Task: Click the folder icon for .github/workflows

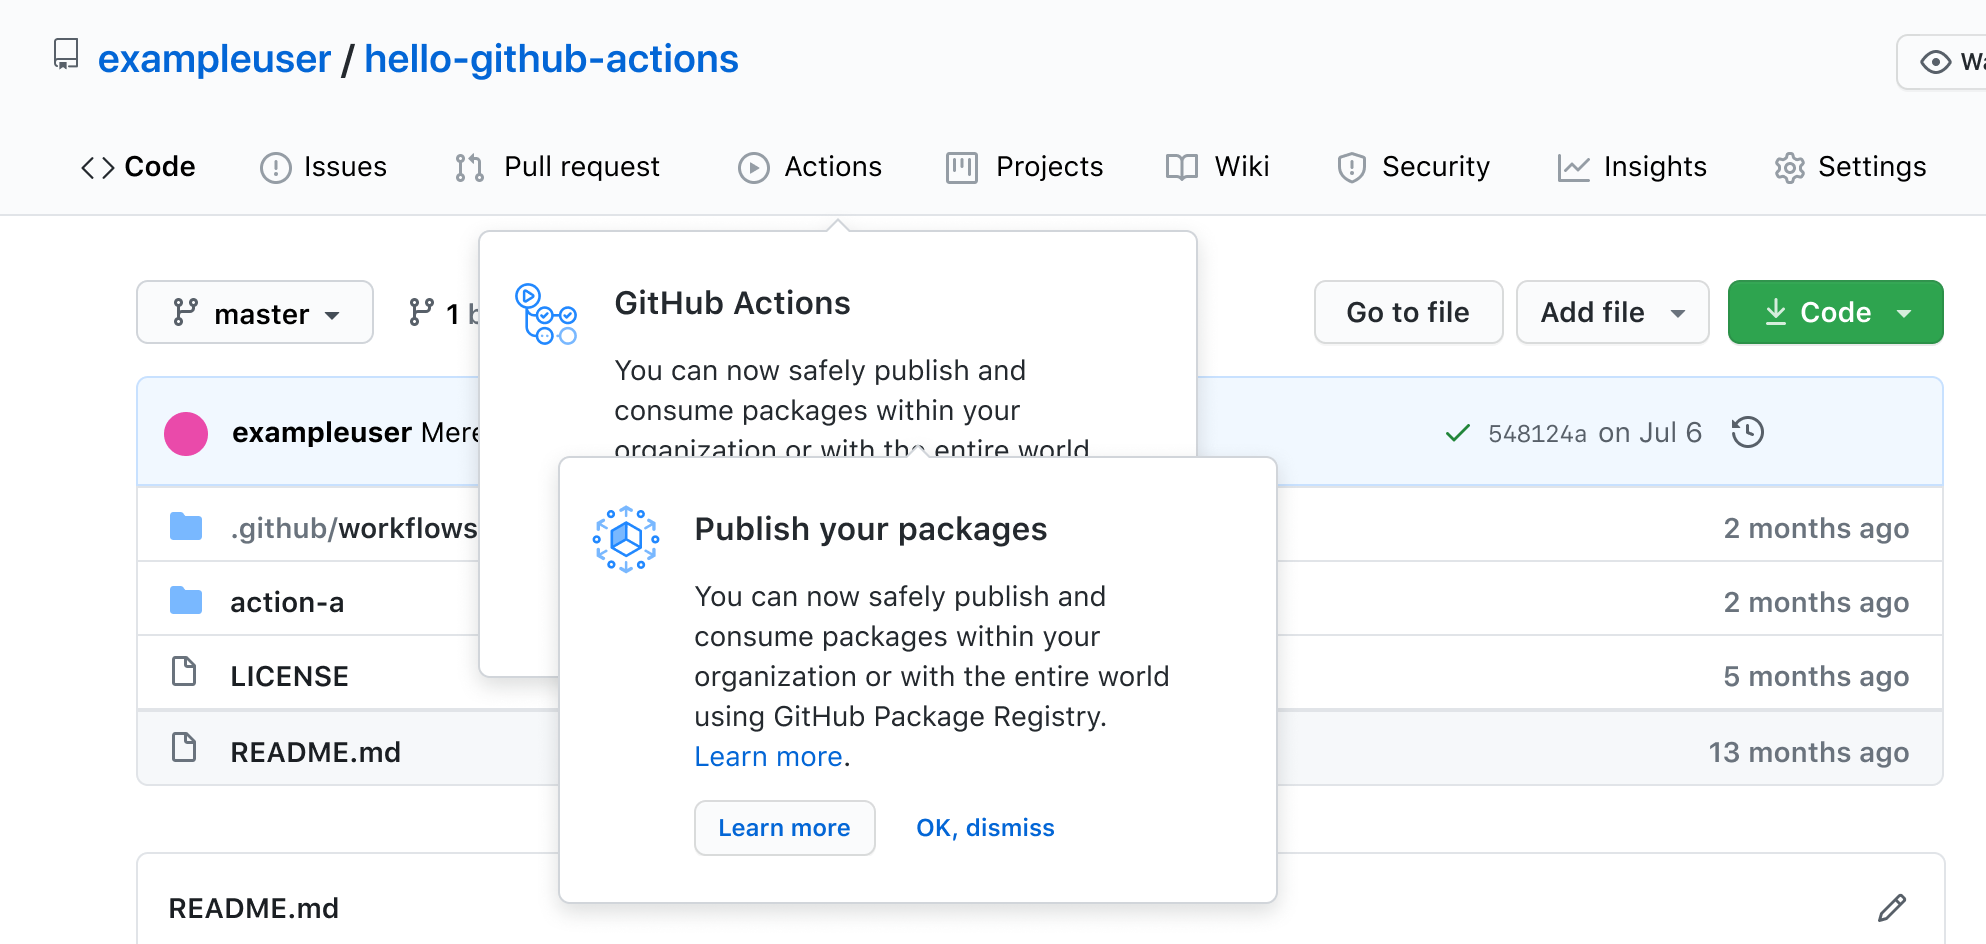Action: [x=186, y=526]
